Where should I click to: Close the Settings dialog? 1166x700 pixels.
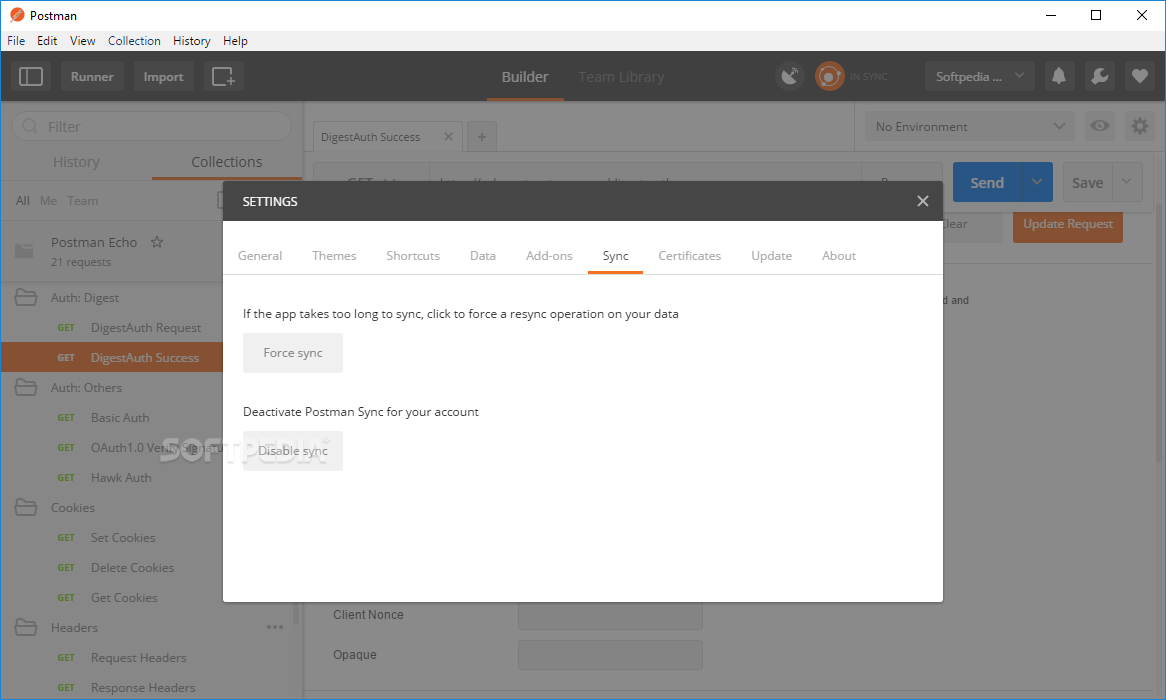(923, 201)
